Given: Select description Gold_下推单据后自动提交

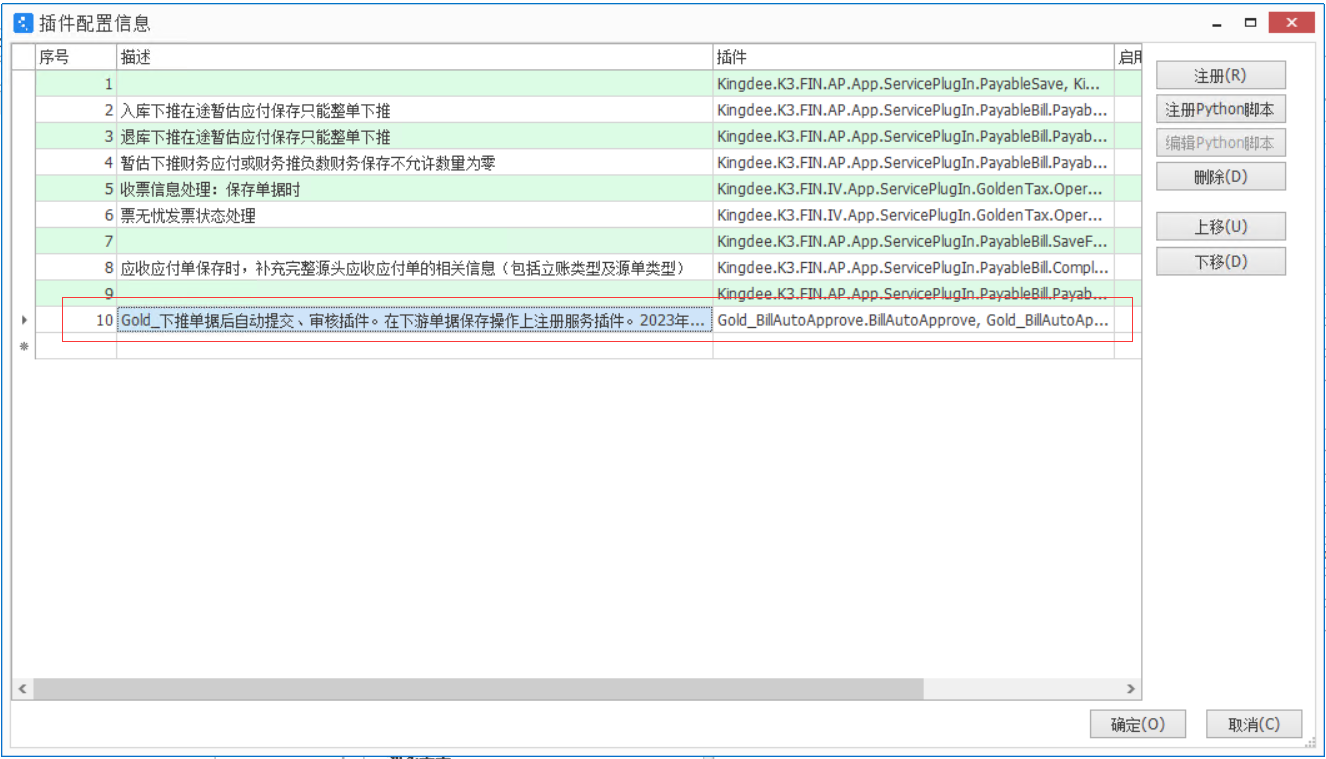Looking at the screenshot, I should (x=415, y=321).
